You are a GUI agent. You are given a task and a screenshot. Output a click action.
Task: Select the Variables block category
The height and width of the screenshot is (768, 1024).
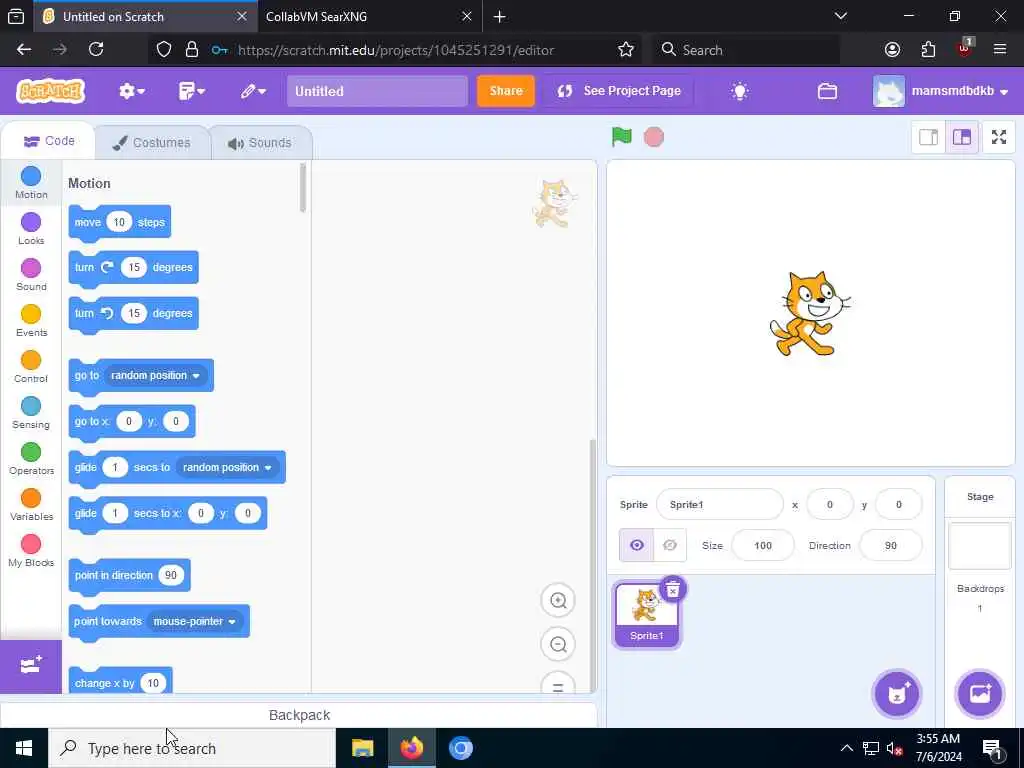pyautogui.click(x=31, y=505)
